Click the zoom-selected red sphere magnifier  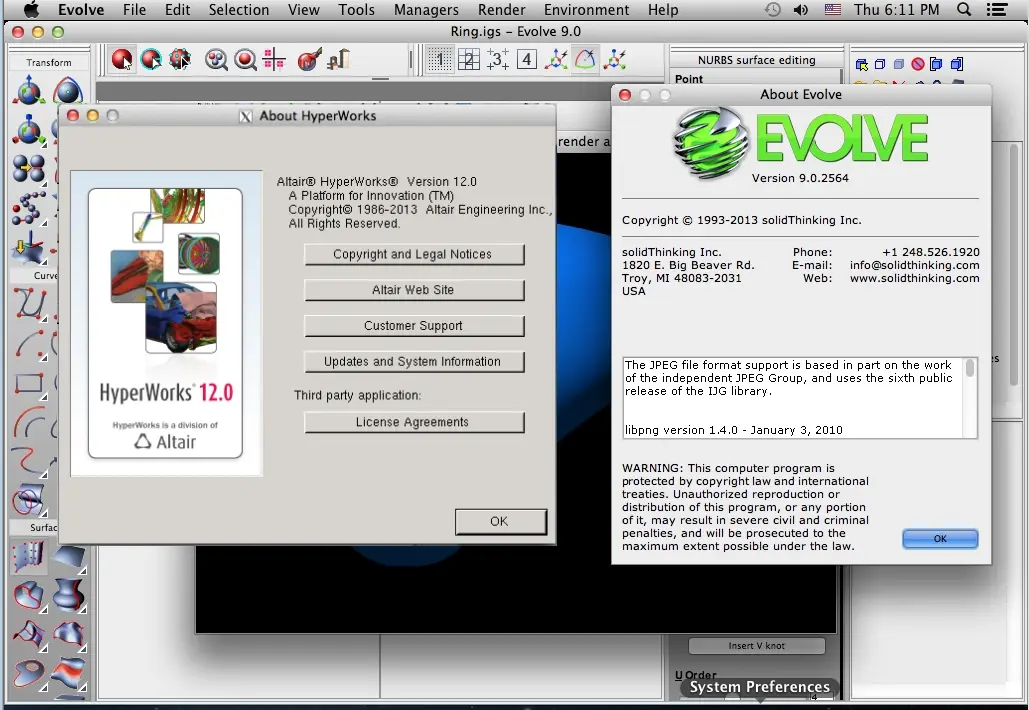coord(245,60)
